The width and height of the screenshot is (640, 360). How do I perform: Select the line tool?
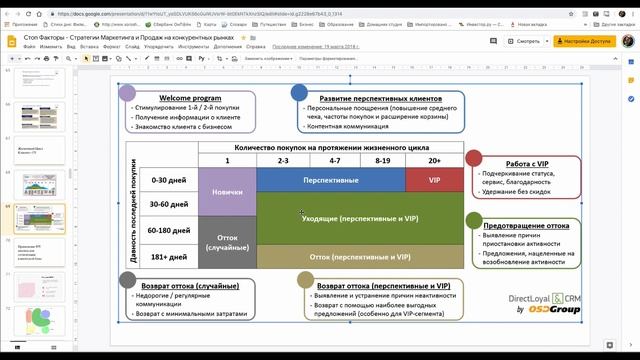(129, 59)
